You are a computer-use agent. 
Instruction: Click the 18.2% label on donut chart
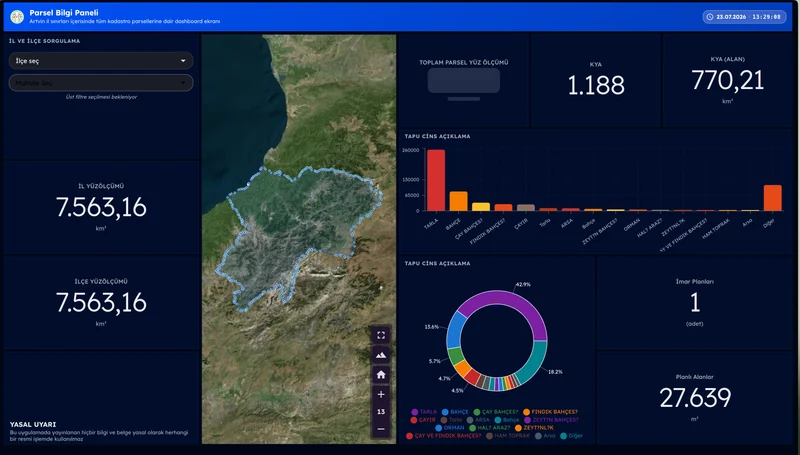[555, 372]
